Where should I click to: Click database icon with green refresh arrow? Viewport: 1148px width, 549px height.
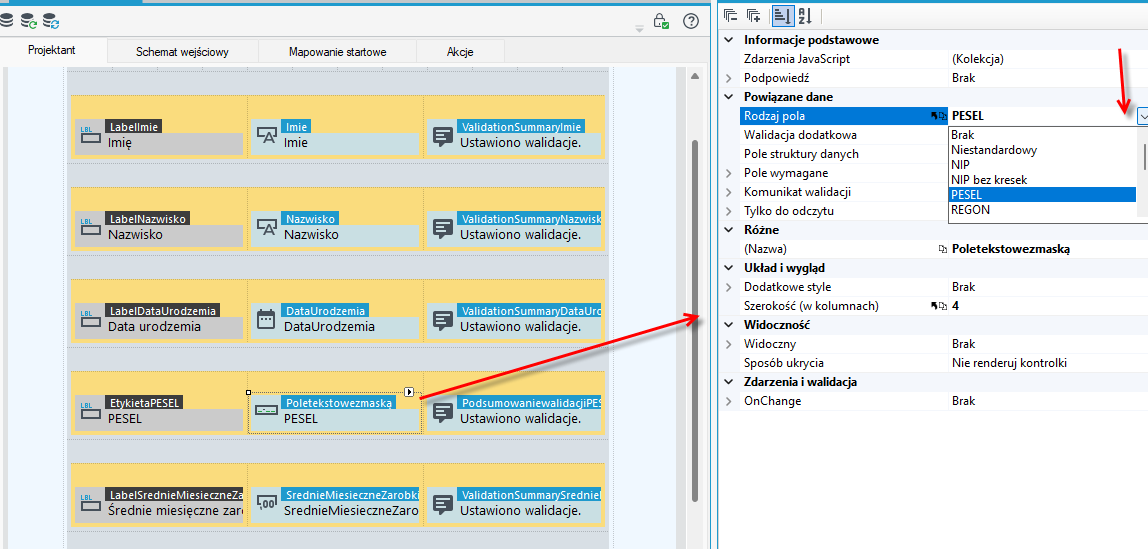[29, 20]
